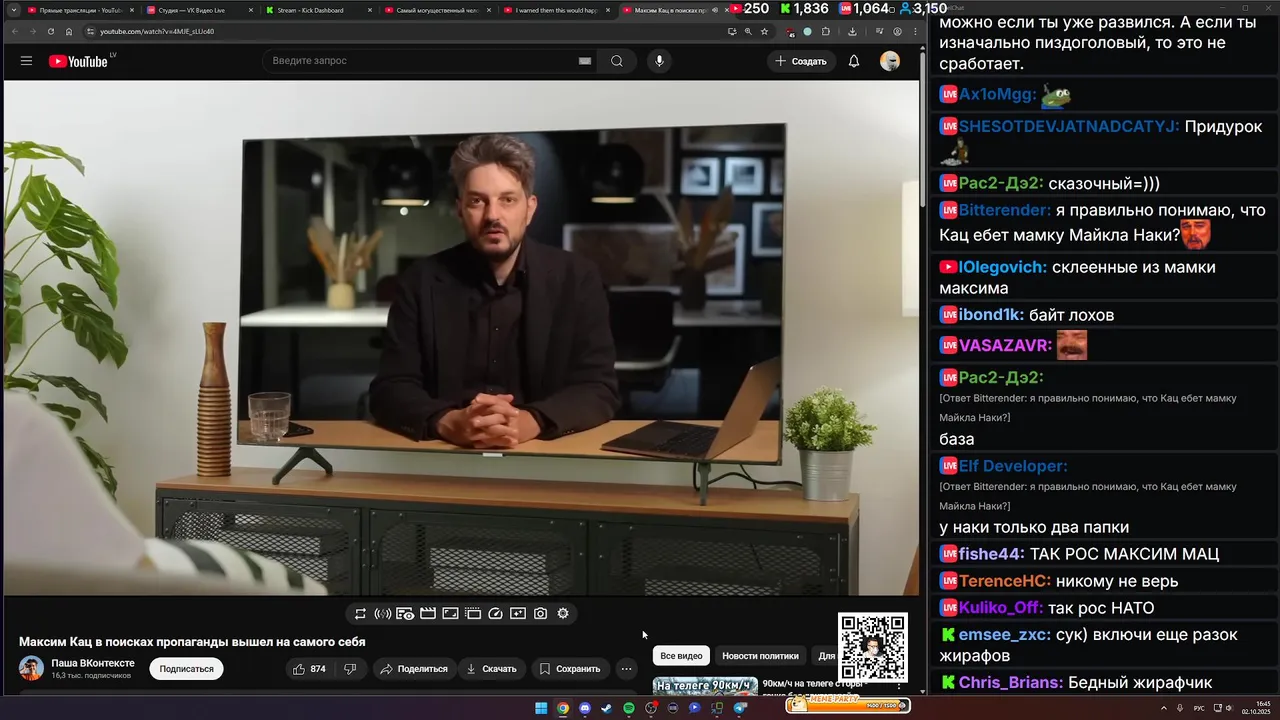Open more actions three-dot menu
The width and height of the screenshot is (1280, 720).
pyautogui.click(x=626, y=669)
